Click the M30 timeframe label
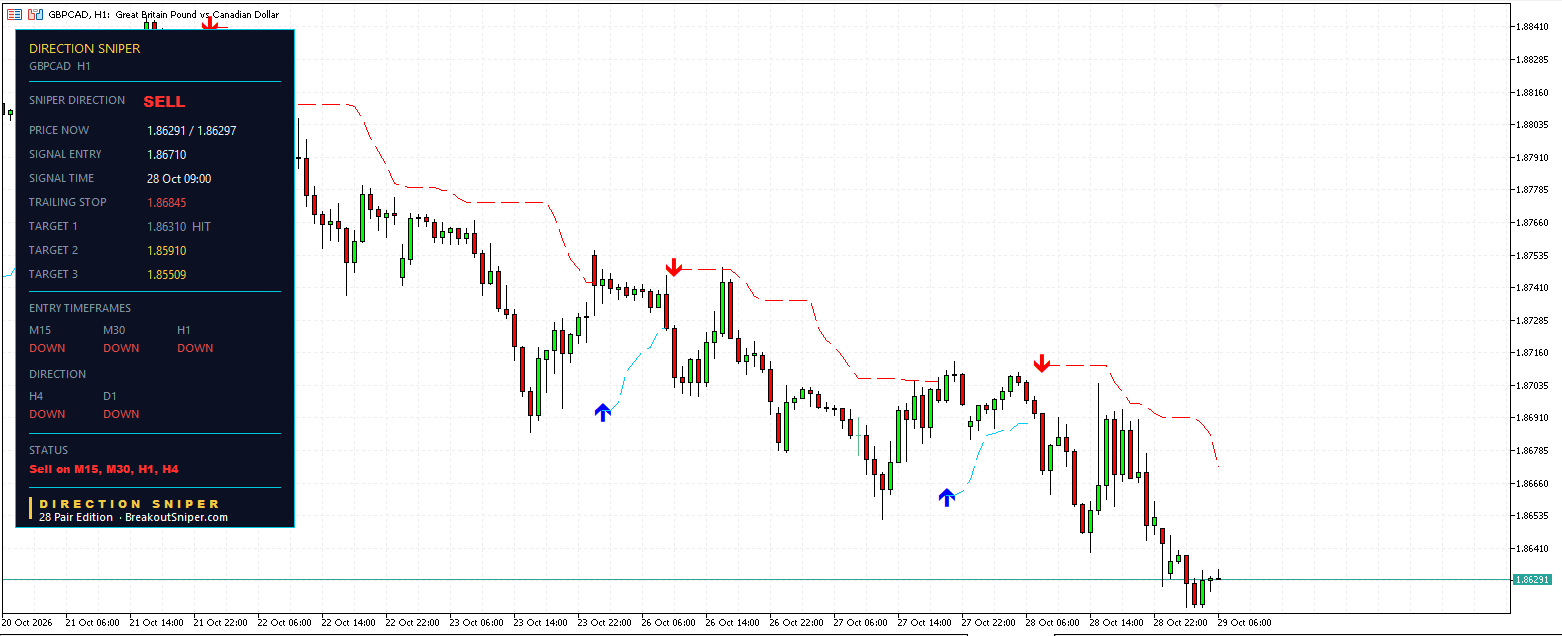Screen dimensions: 1562x636 (115, 330)
